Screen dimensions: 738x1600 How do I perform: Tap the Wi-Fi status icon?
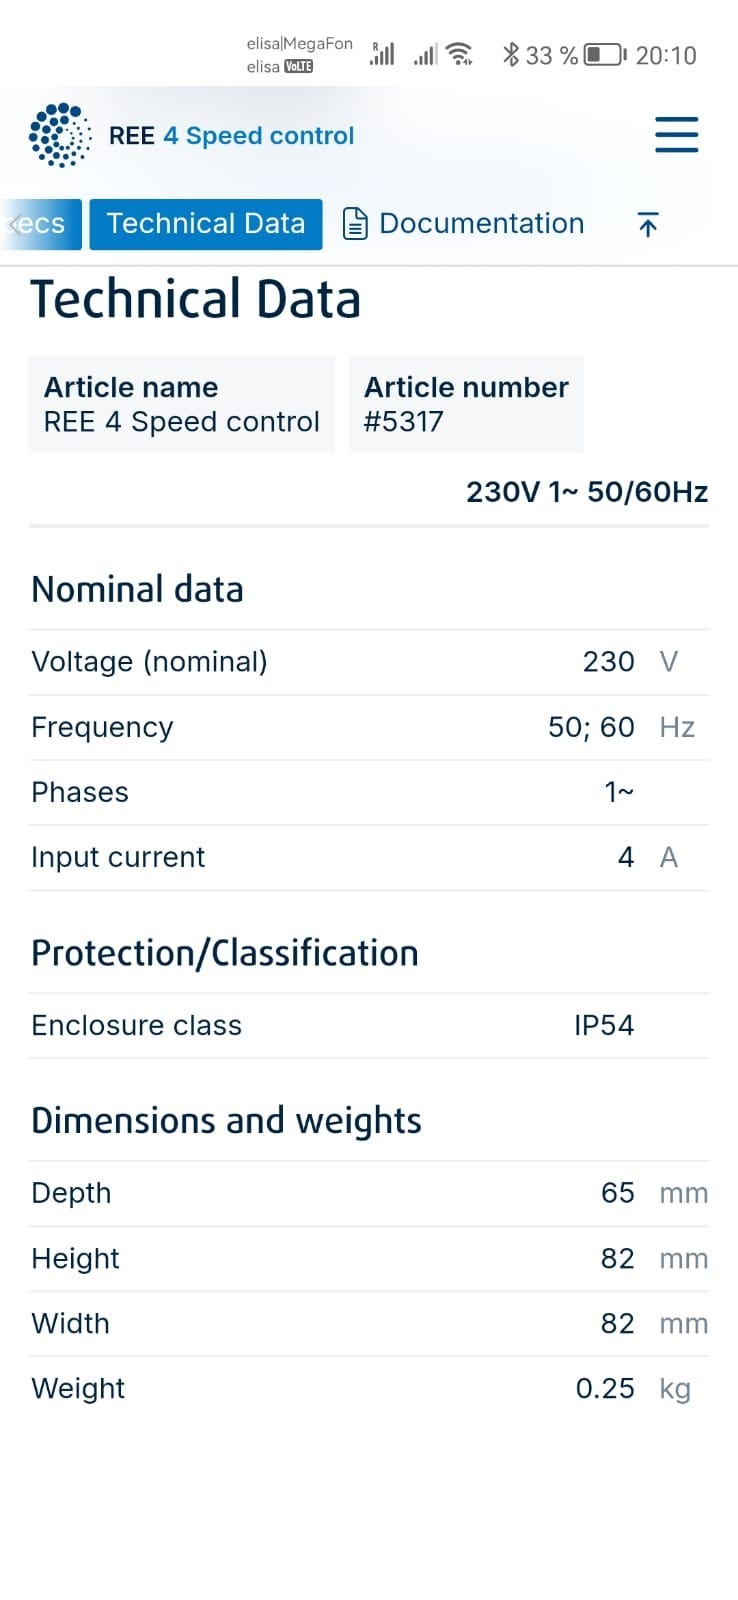pyautogui.click(x=459, y=54)
